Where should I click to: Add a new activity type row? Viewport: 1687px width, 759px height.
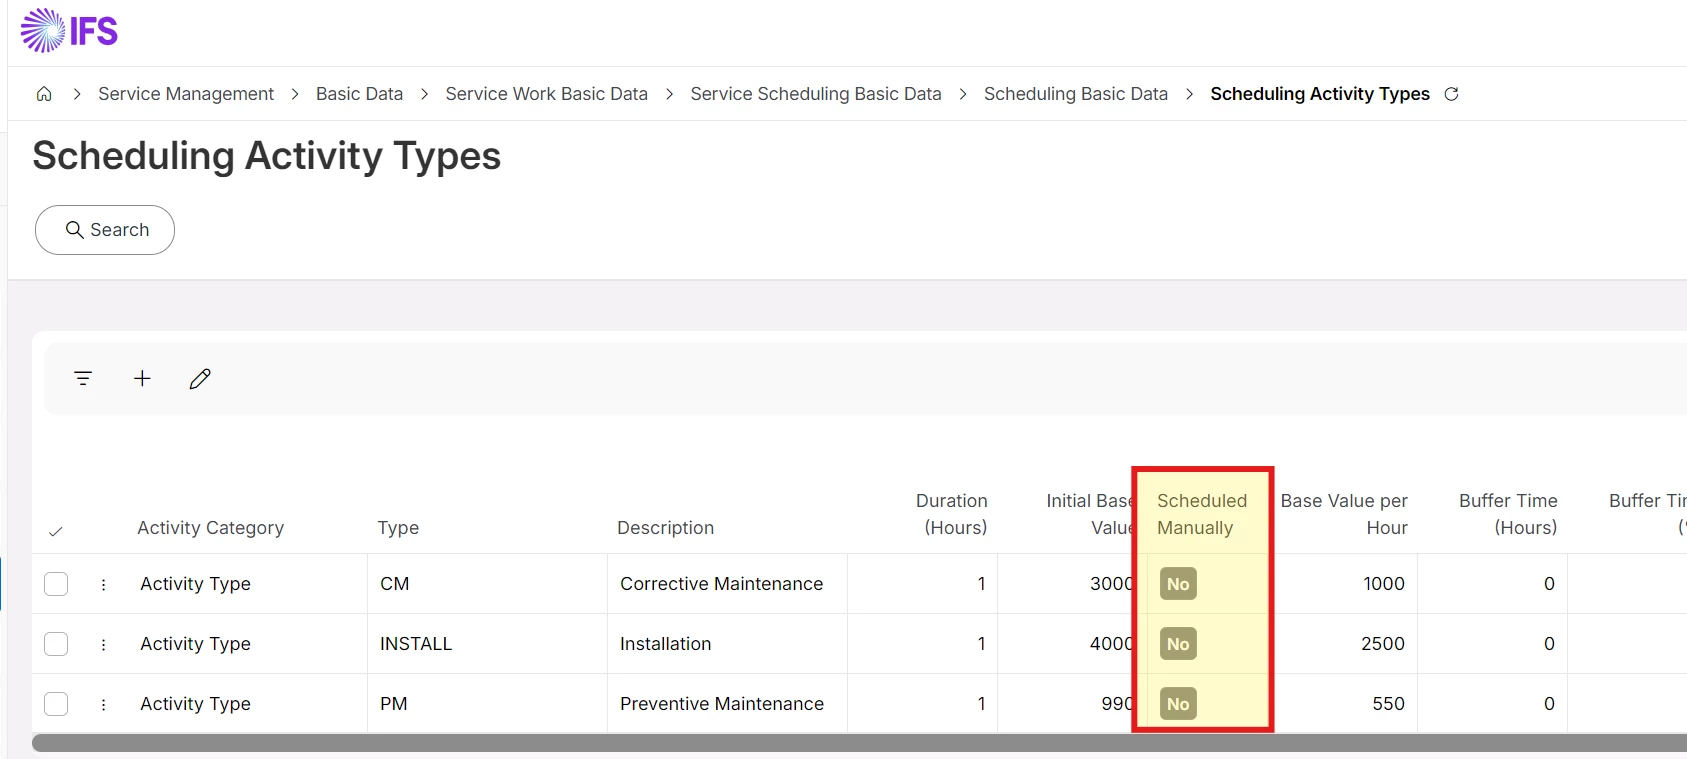[x=142, y=378]
